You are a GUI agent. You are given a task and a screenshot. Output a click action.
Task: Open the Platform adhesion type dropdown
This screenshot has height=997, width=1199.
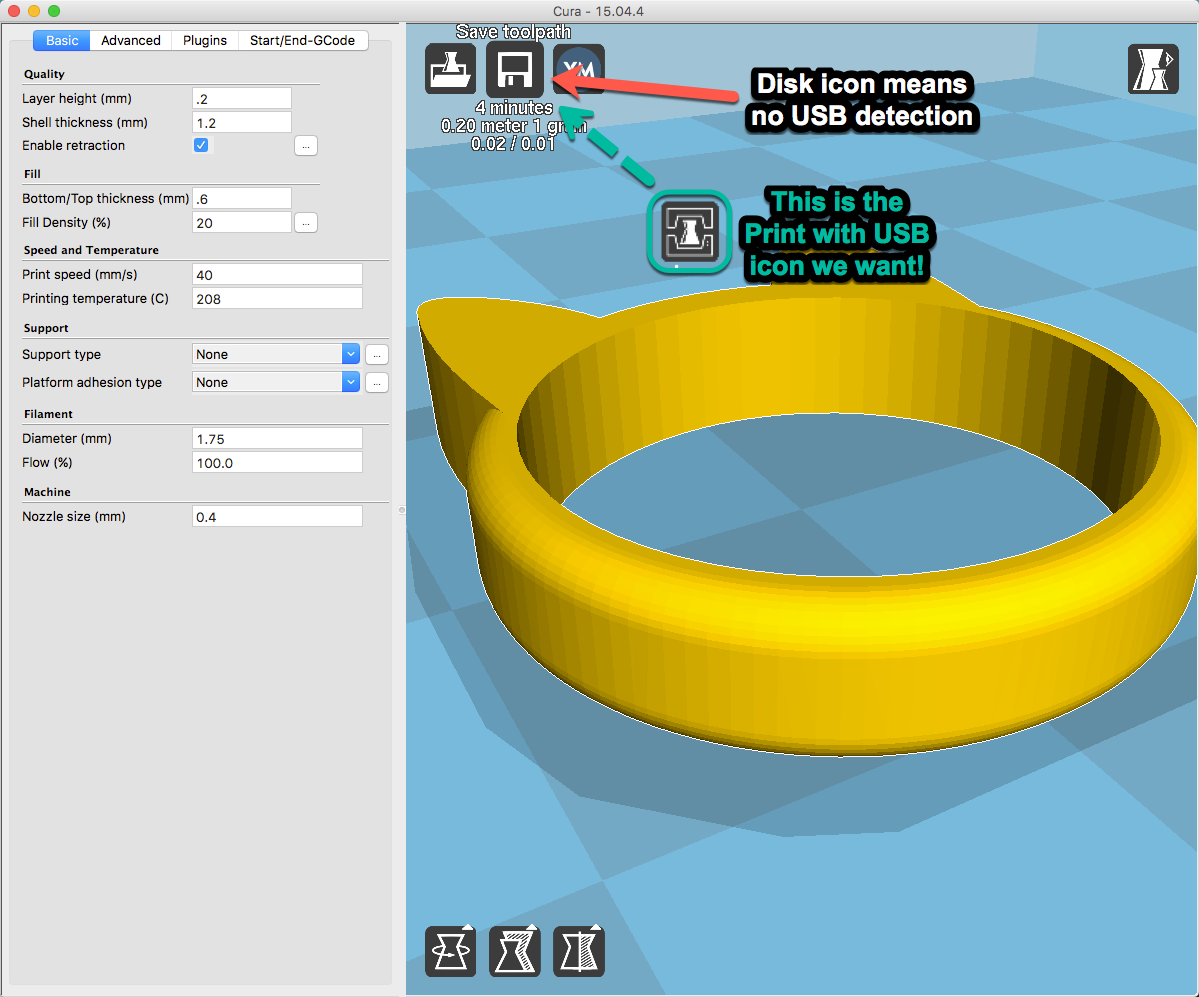coord(275,382)
